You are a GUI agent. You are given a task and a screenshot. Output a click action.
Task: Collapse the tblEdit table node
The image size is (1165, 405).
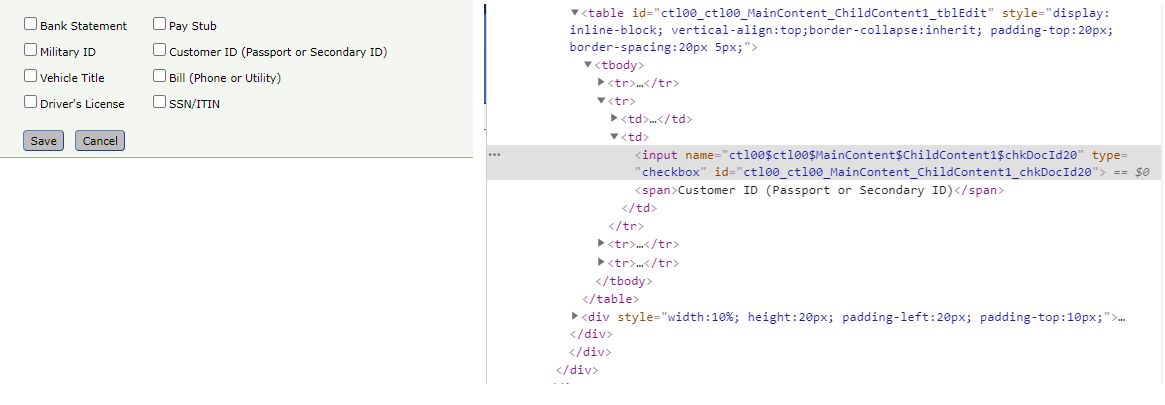click(574, 13)
